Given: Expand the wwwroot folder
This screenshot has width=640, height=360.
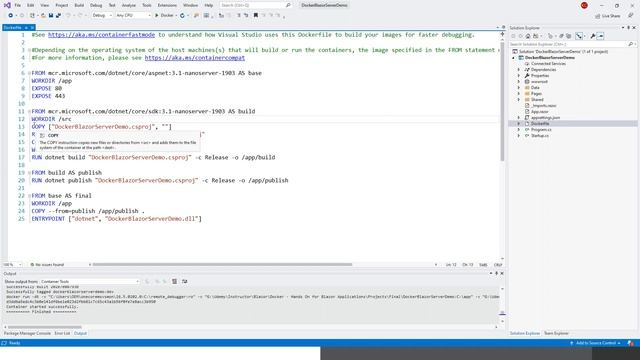Looking at the screenshot, I should (519, 82).
